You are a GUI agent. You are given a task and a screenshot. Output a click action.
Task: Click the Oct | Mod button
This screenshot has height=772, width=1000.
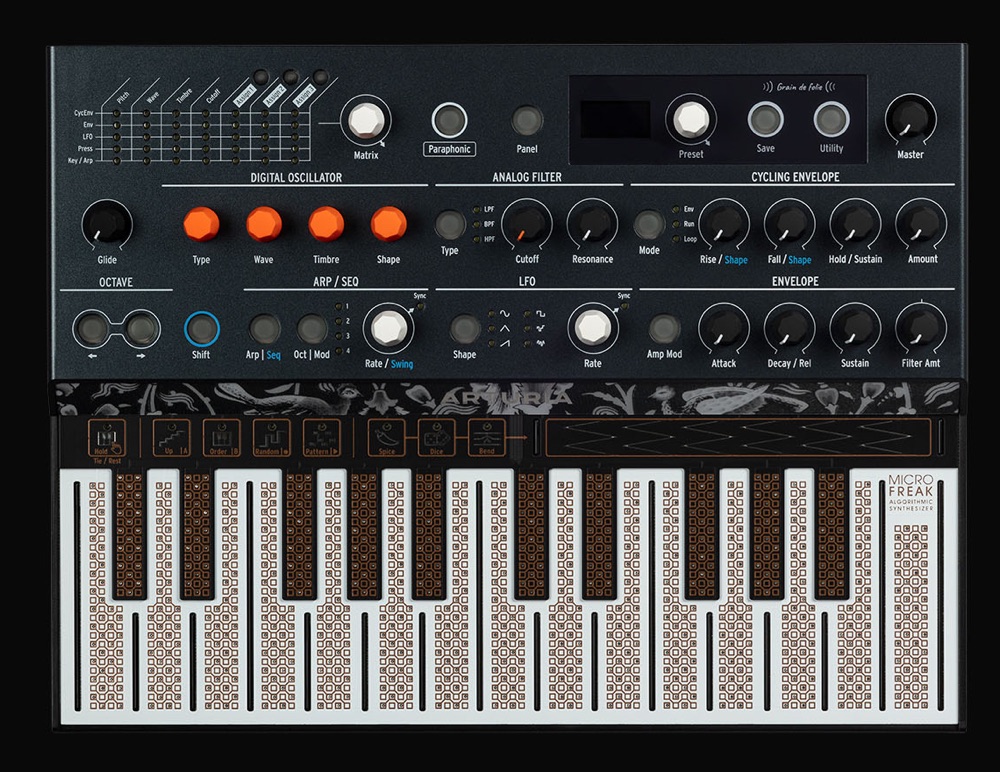coord(312,329)
